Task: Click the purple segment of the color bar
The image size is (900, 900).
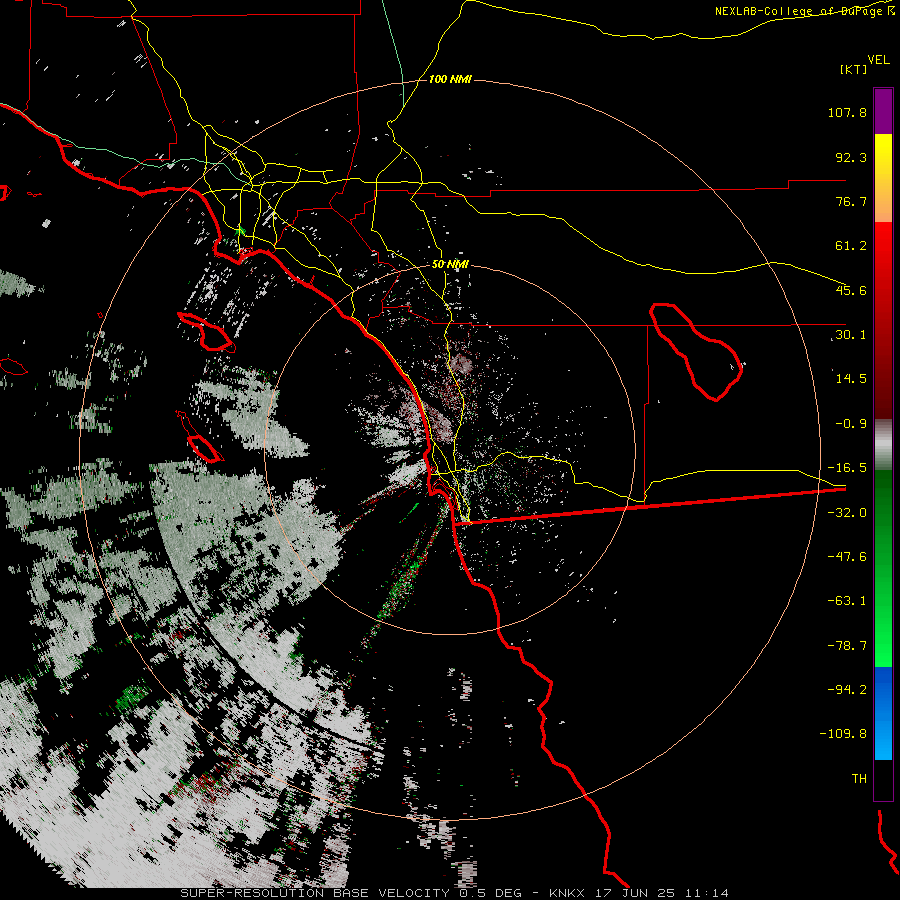Action: coord(883,111)
